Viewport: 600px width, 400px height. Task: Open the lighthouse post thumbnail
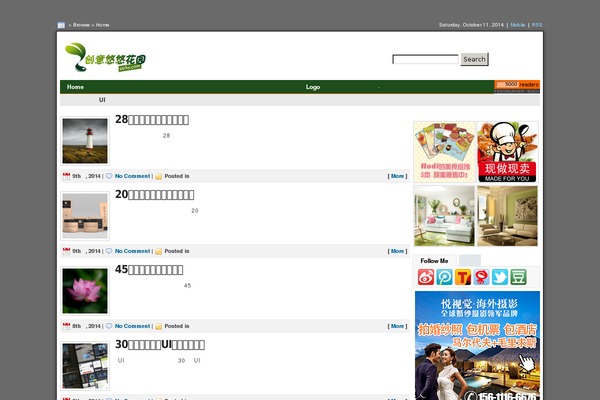[x=85, y=141]
